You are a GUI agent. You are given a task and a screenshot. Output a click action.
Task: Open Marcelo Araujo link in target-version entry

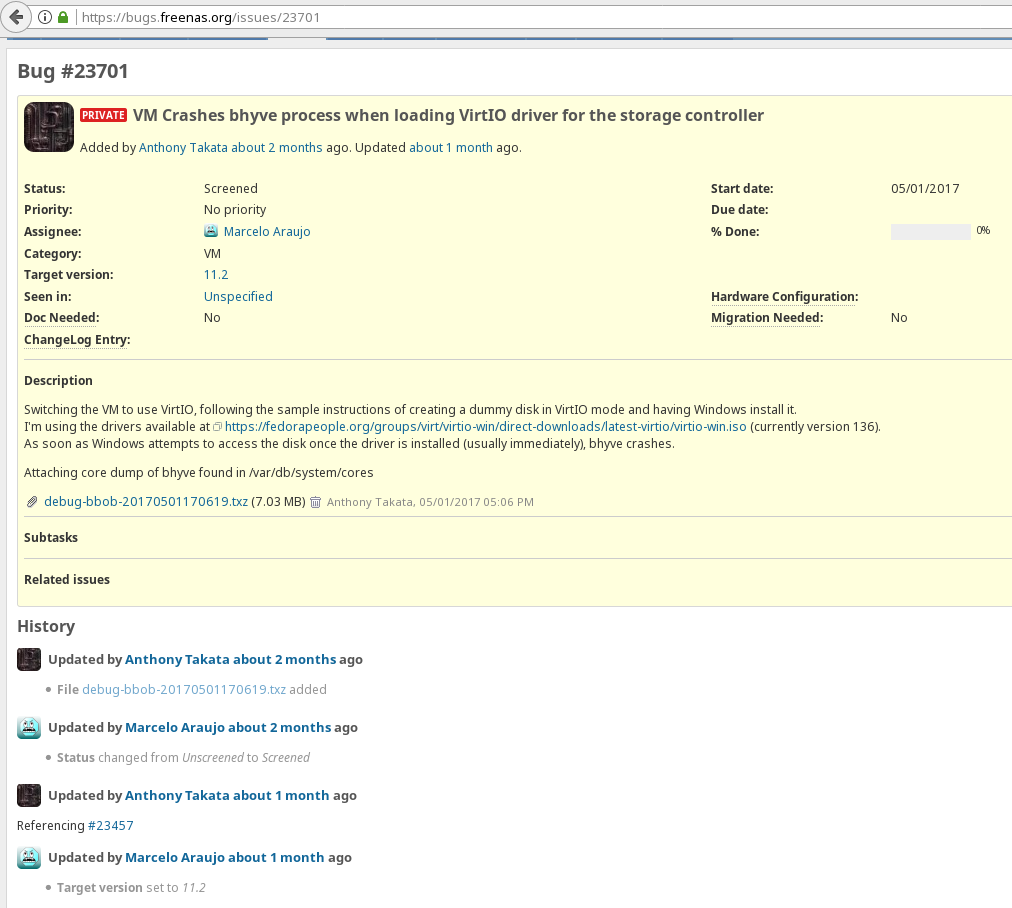[174, 857]
